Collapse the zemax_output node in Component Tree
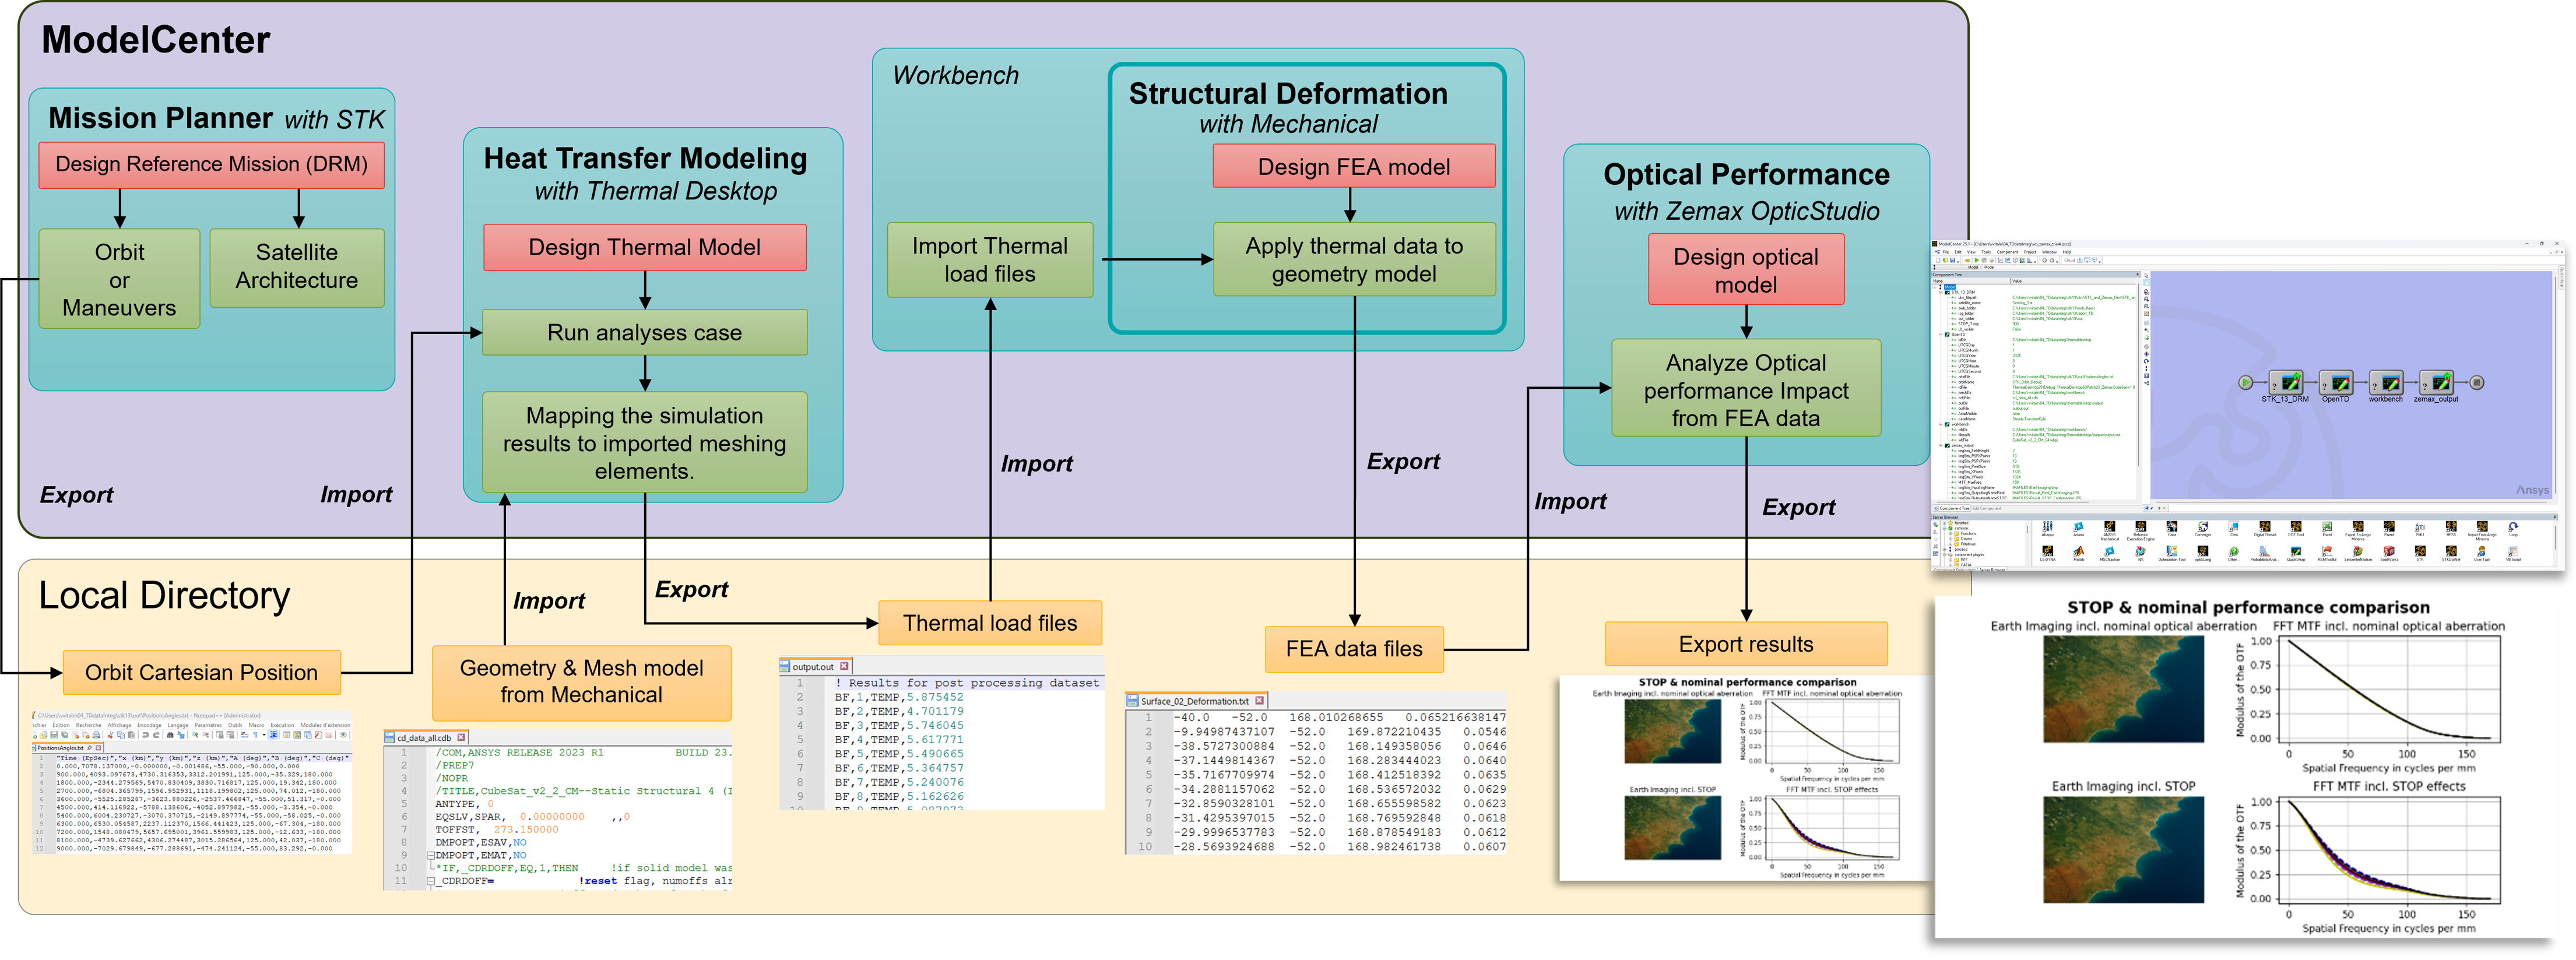 coord(1941,446)
